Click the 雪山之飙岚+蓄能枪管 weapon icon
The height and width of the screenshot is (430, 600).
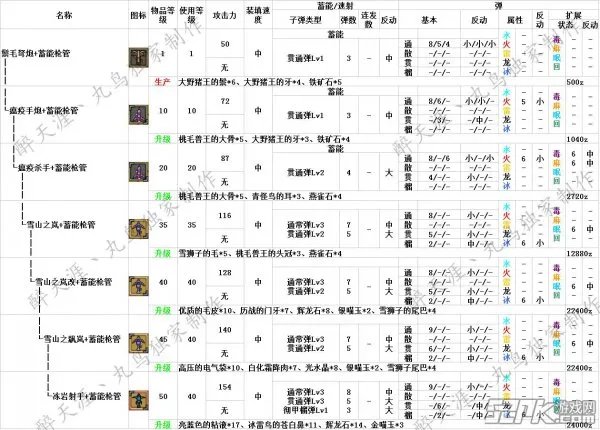tap(138, 343)
